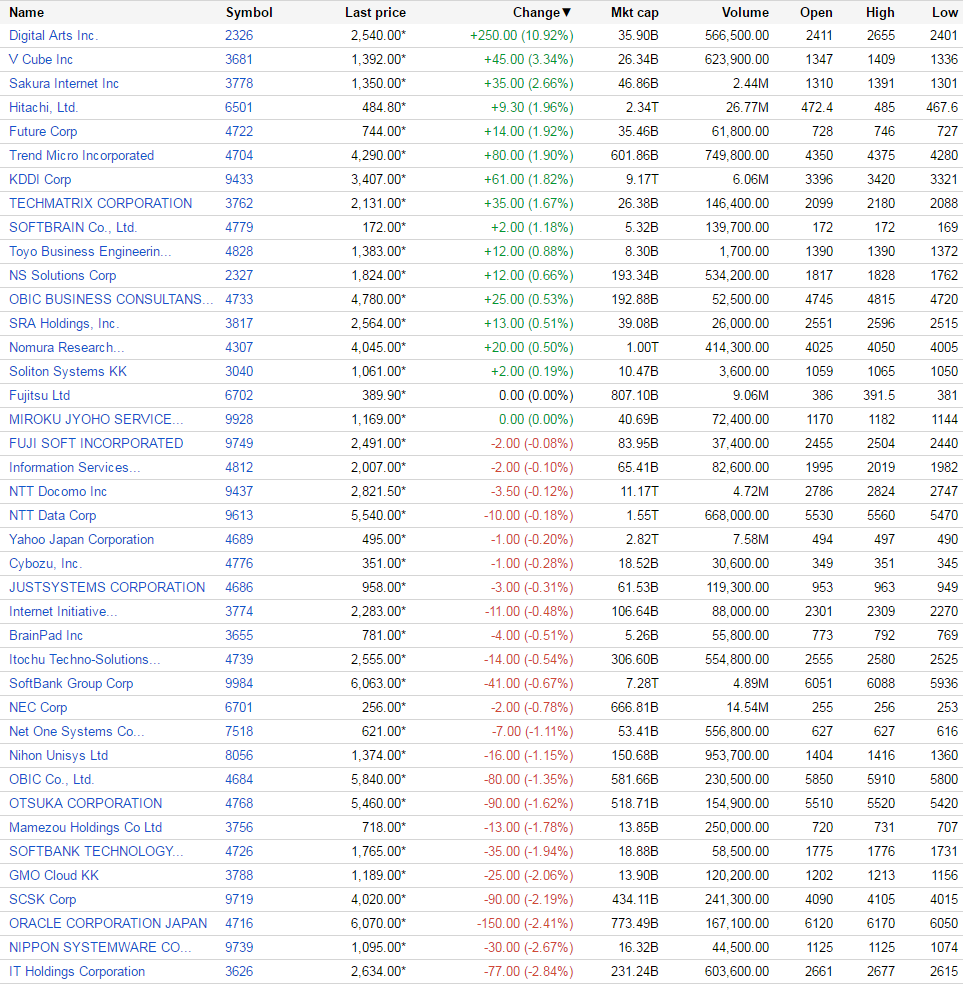Open OTSUKA CORPORATION link
This screenshot has height=986, width=963.
point(86,803)
